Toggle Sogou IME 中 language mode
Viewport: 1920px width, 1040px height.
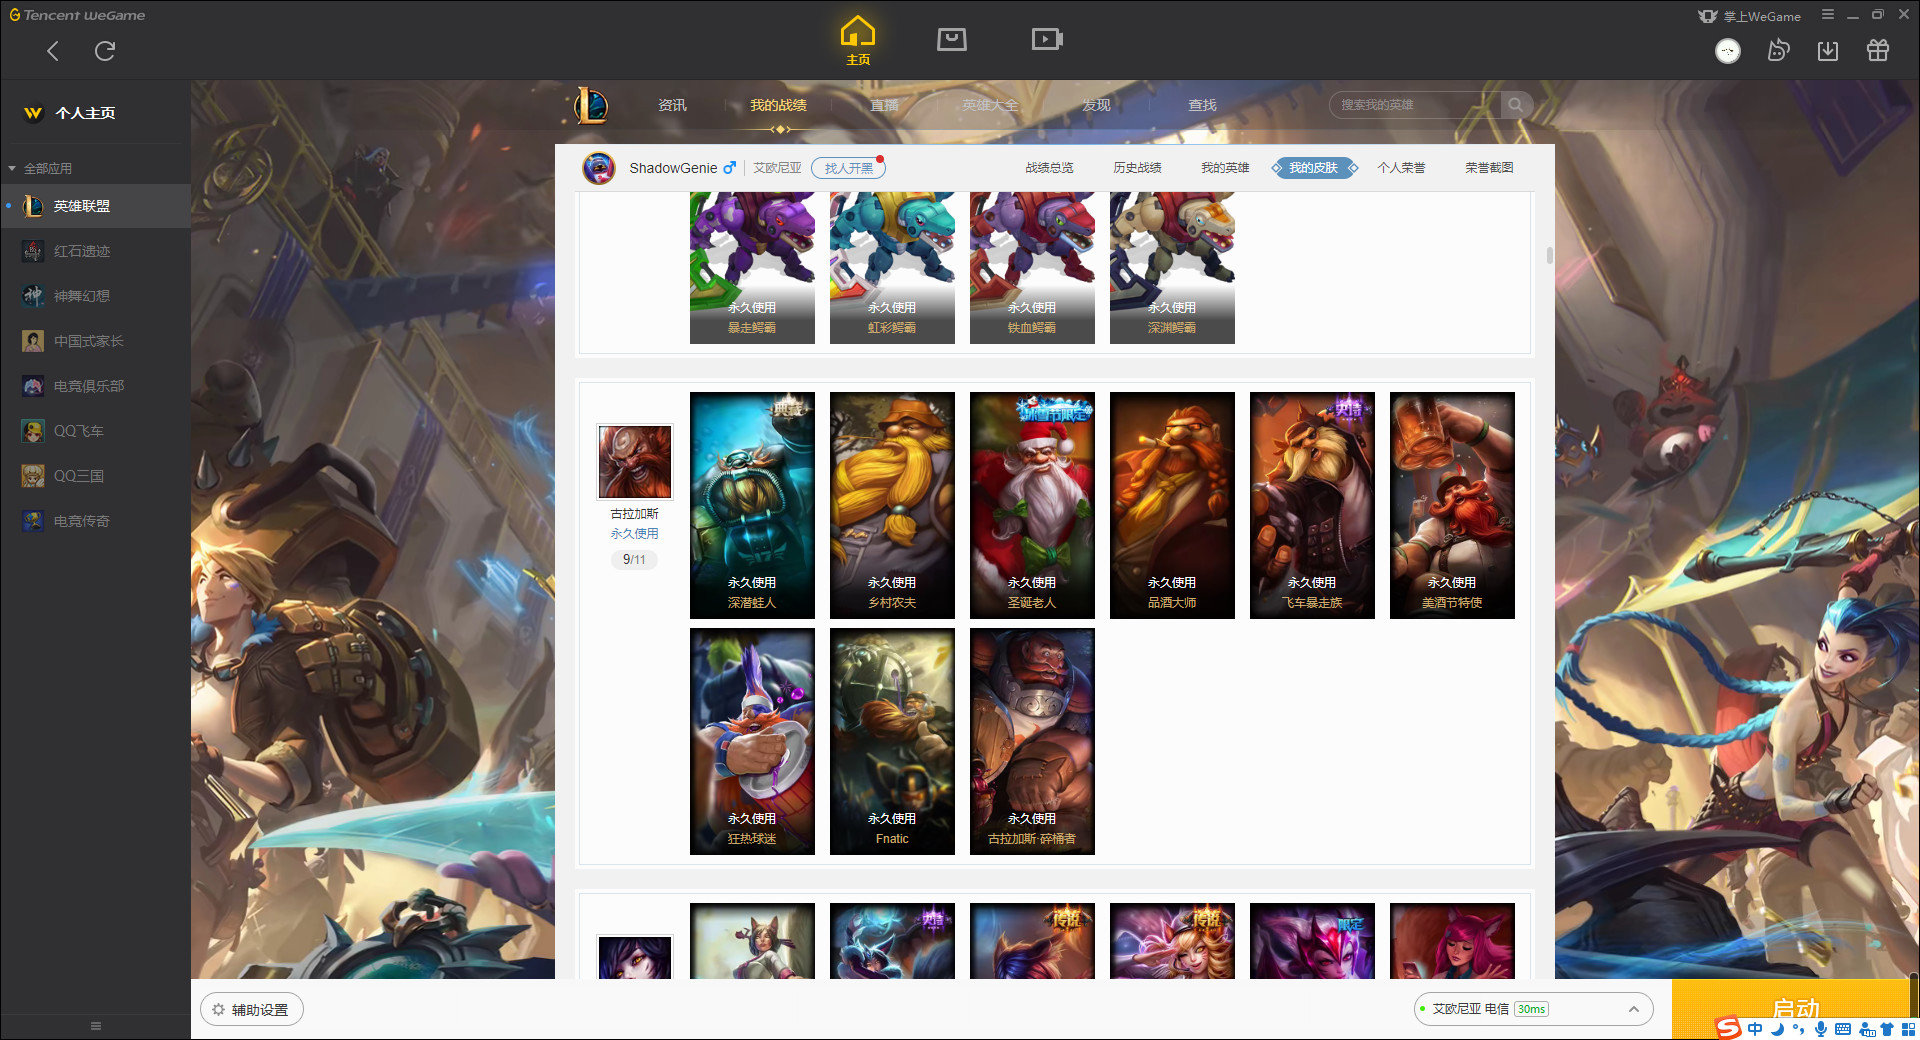pos(1755,1029)
